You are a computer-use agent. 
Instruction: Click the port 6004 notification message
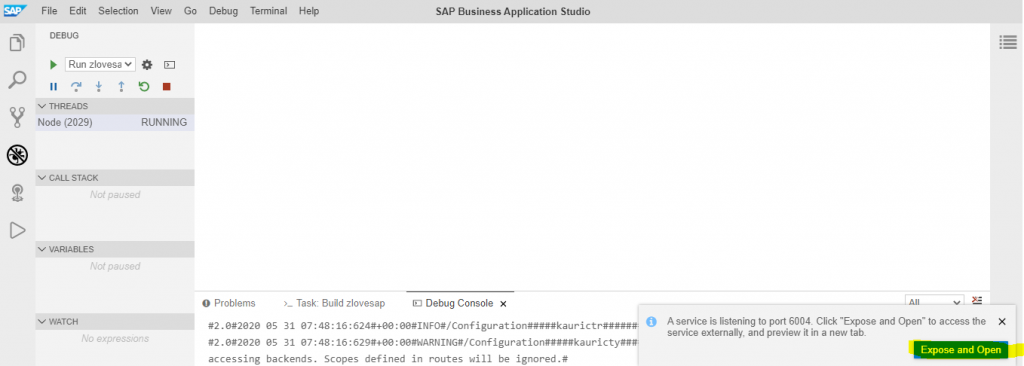(826, 327)
